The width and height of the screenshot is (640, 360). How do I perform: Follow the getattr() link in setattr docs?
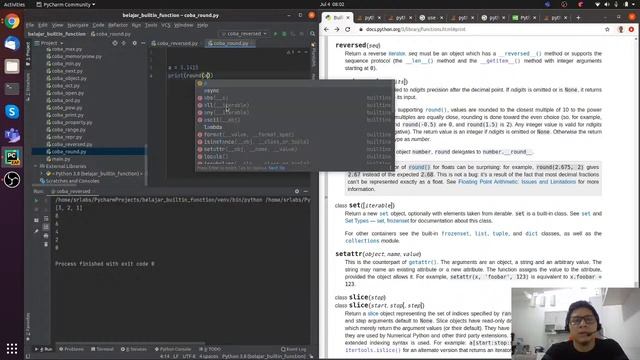click(422, 262)
